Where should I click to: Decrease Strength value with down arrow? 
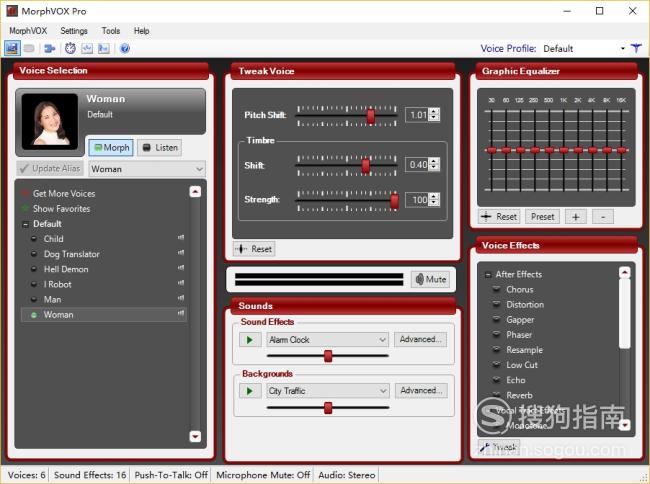[434, 203]
